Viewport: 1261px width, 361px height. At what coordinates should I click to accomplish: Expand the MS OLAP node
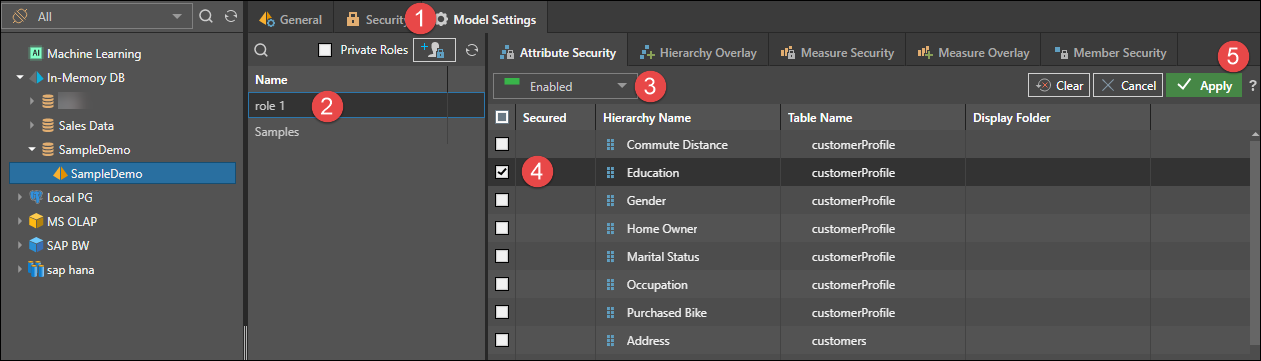click(x=20, y=222)
